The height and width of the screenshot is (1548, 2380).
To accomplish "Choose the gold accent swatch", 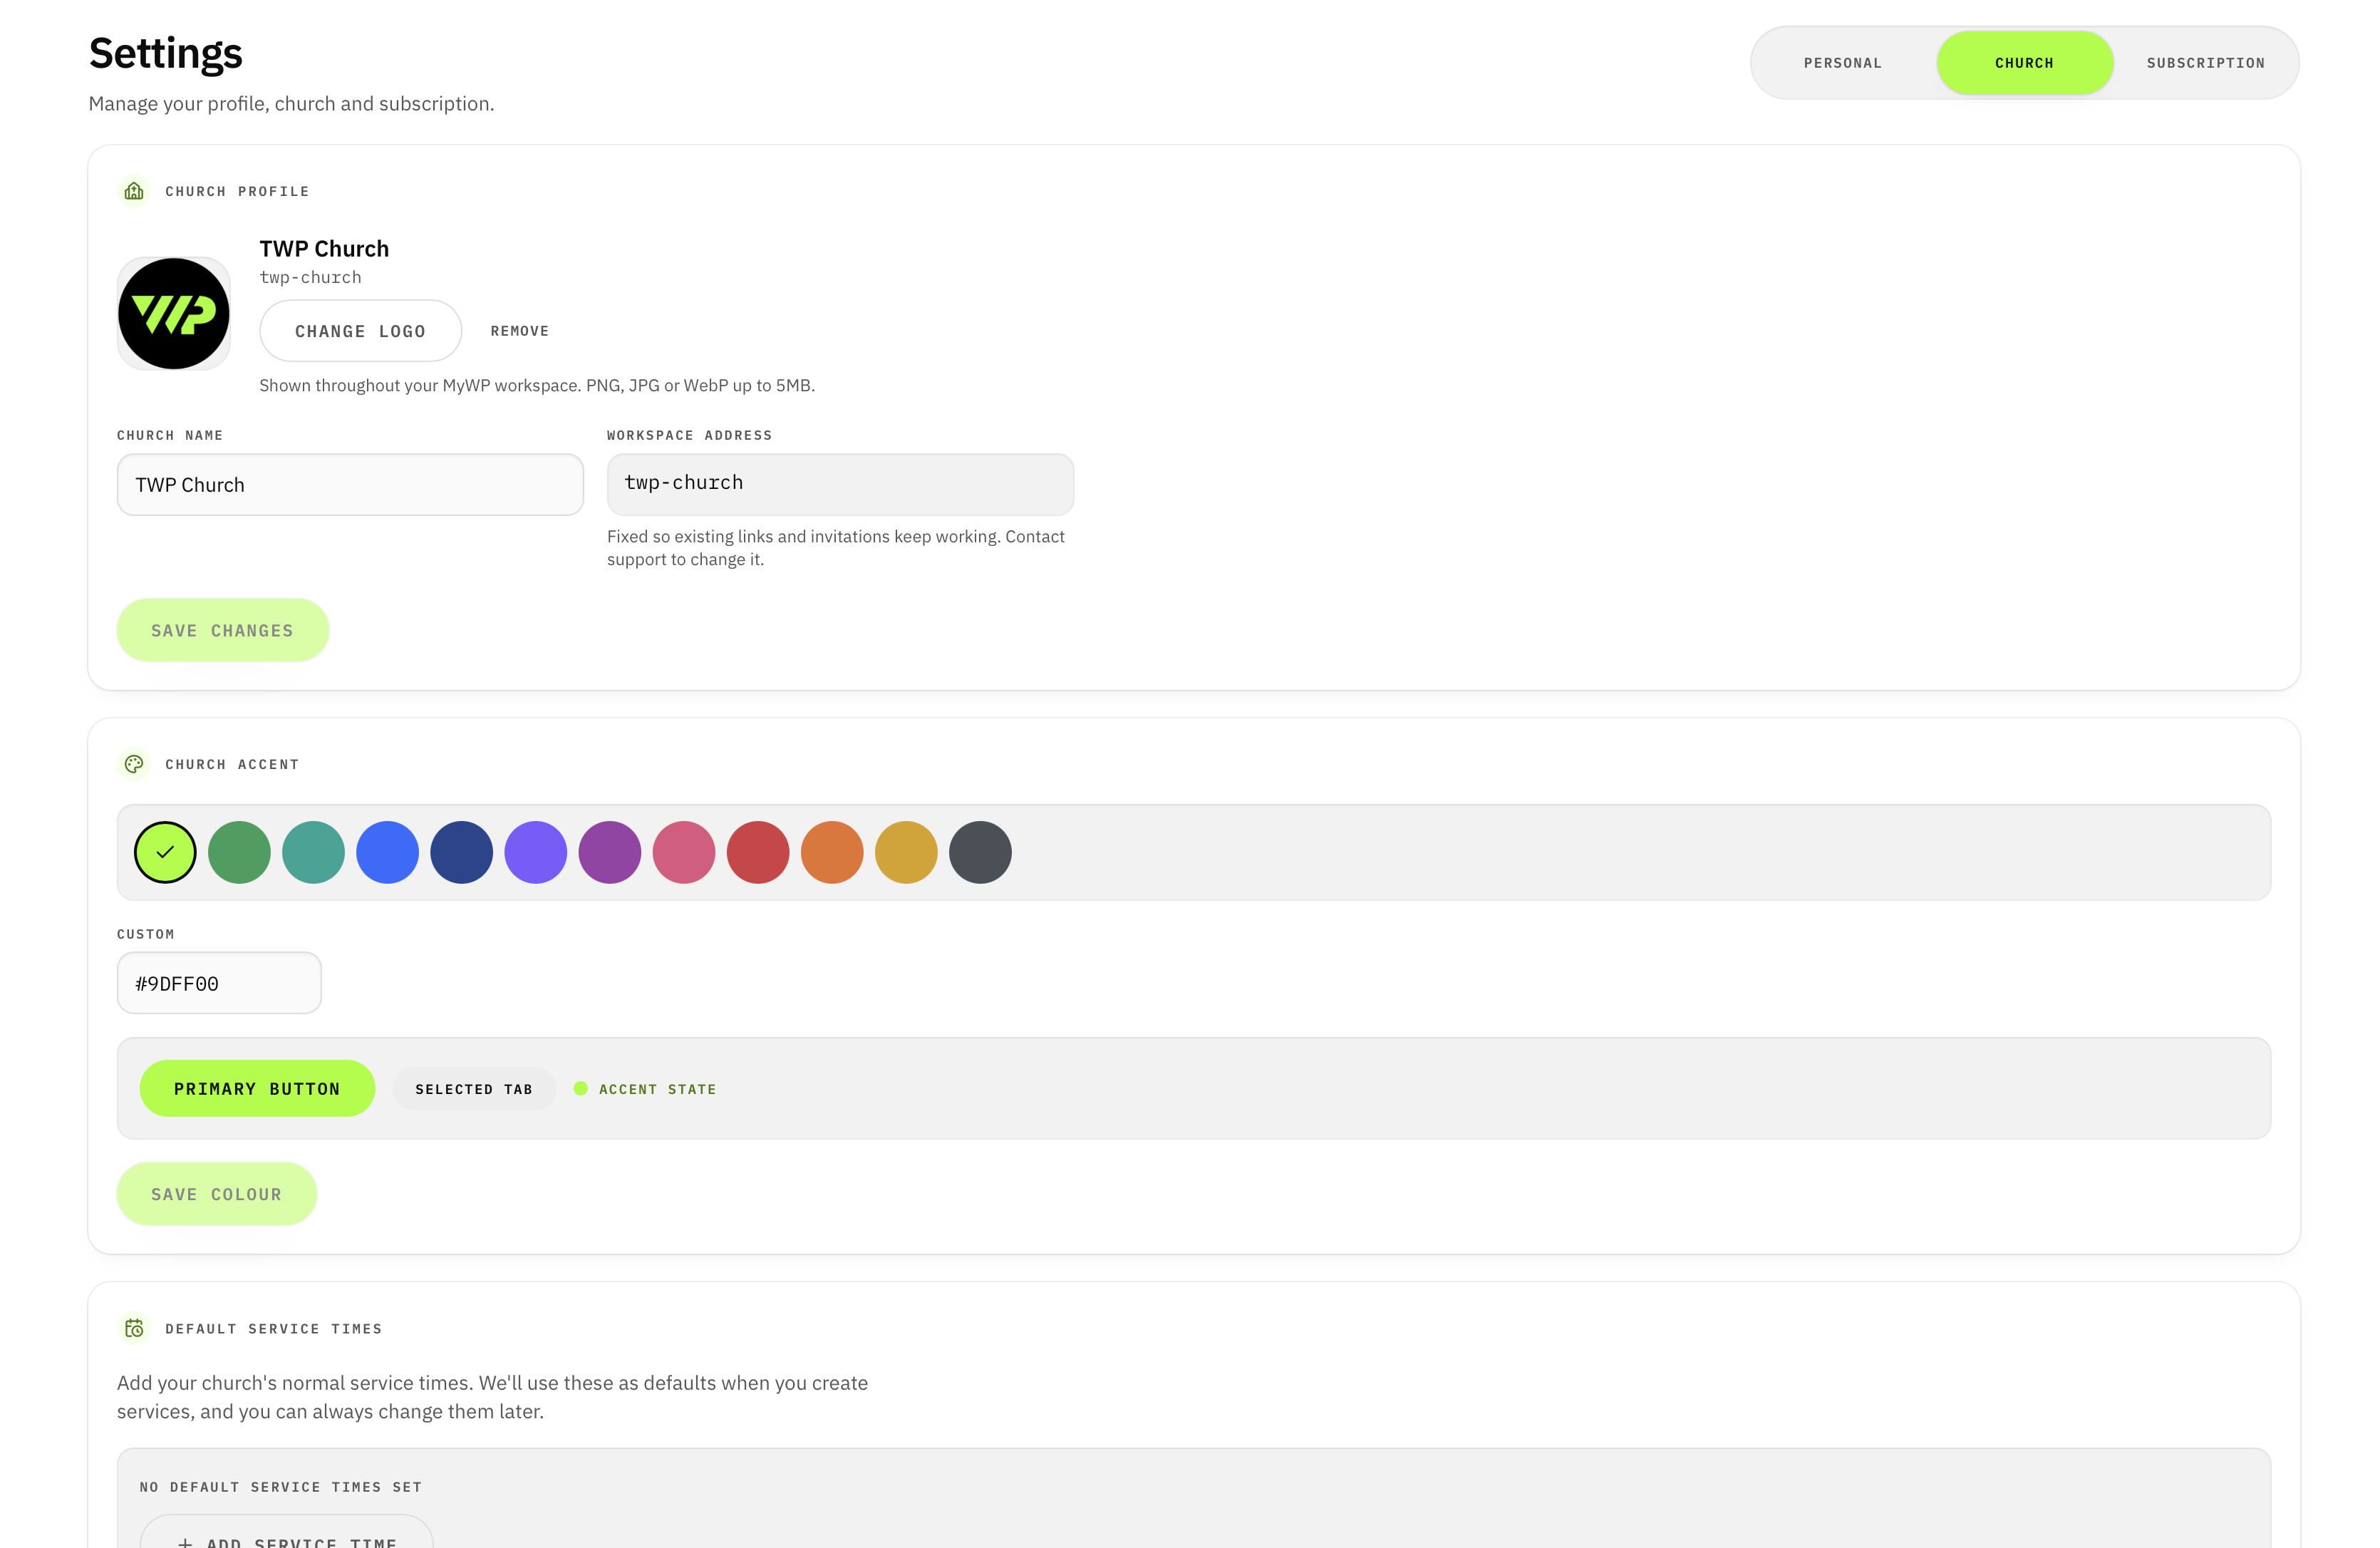I will click(x=905, y=852).
